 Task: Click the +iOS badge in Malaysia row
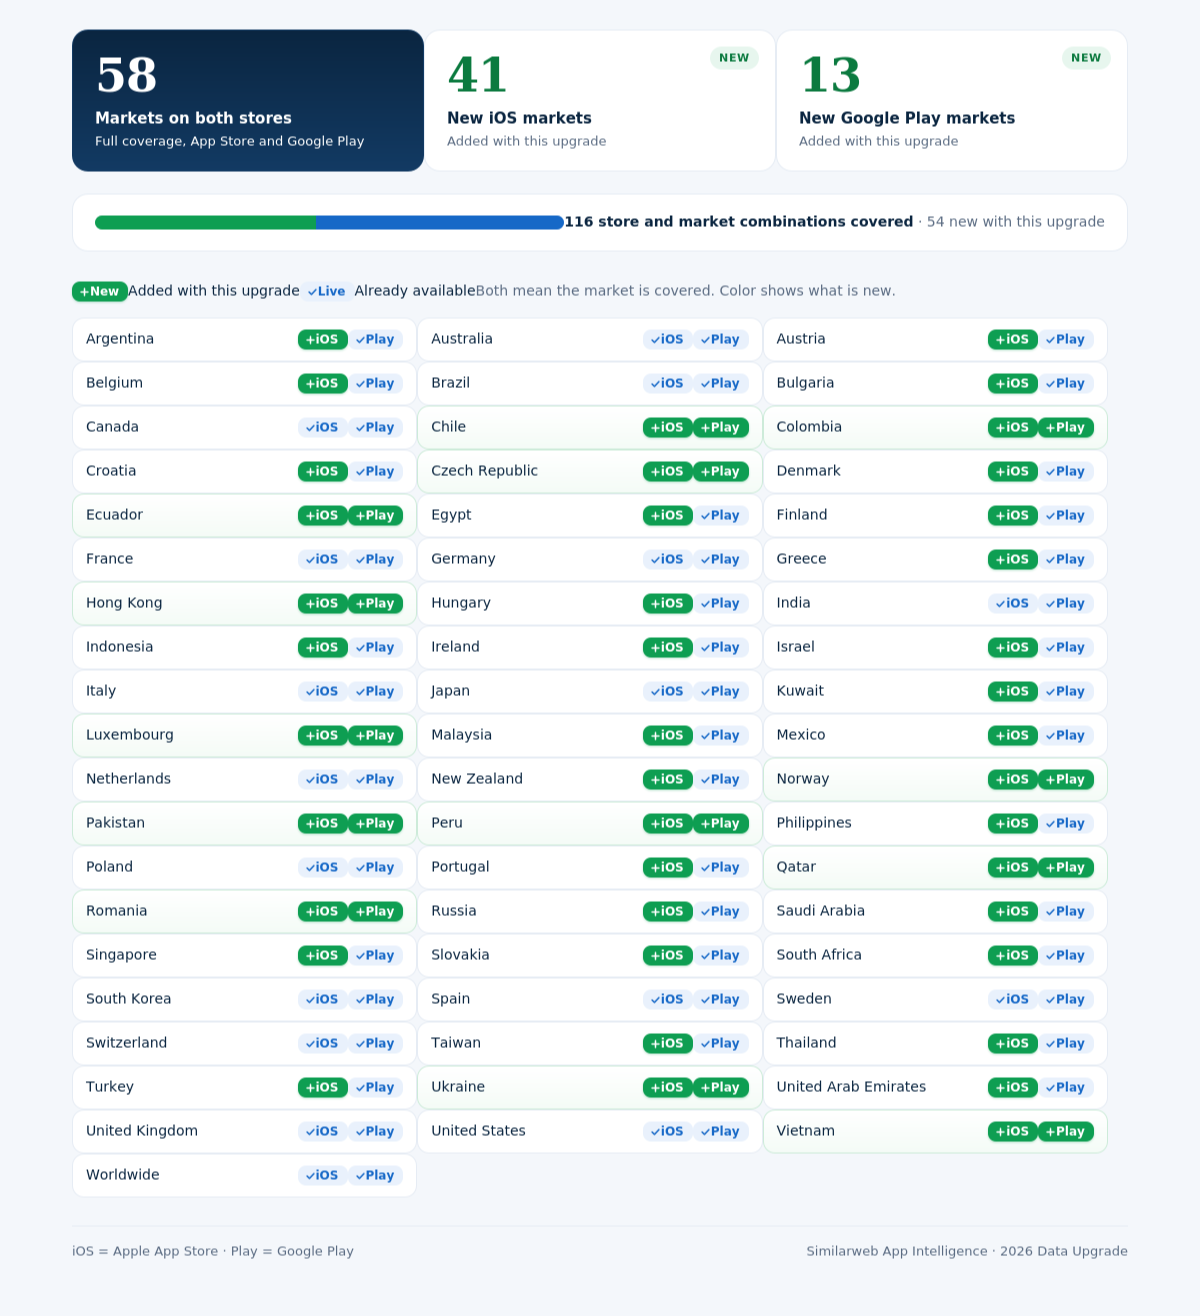coord(667,735)
